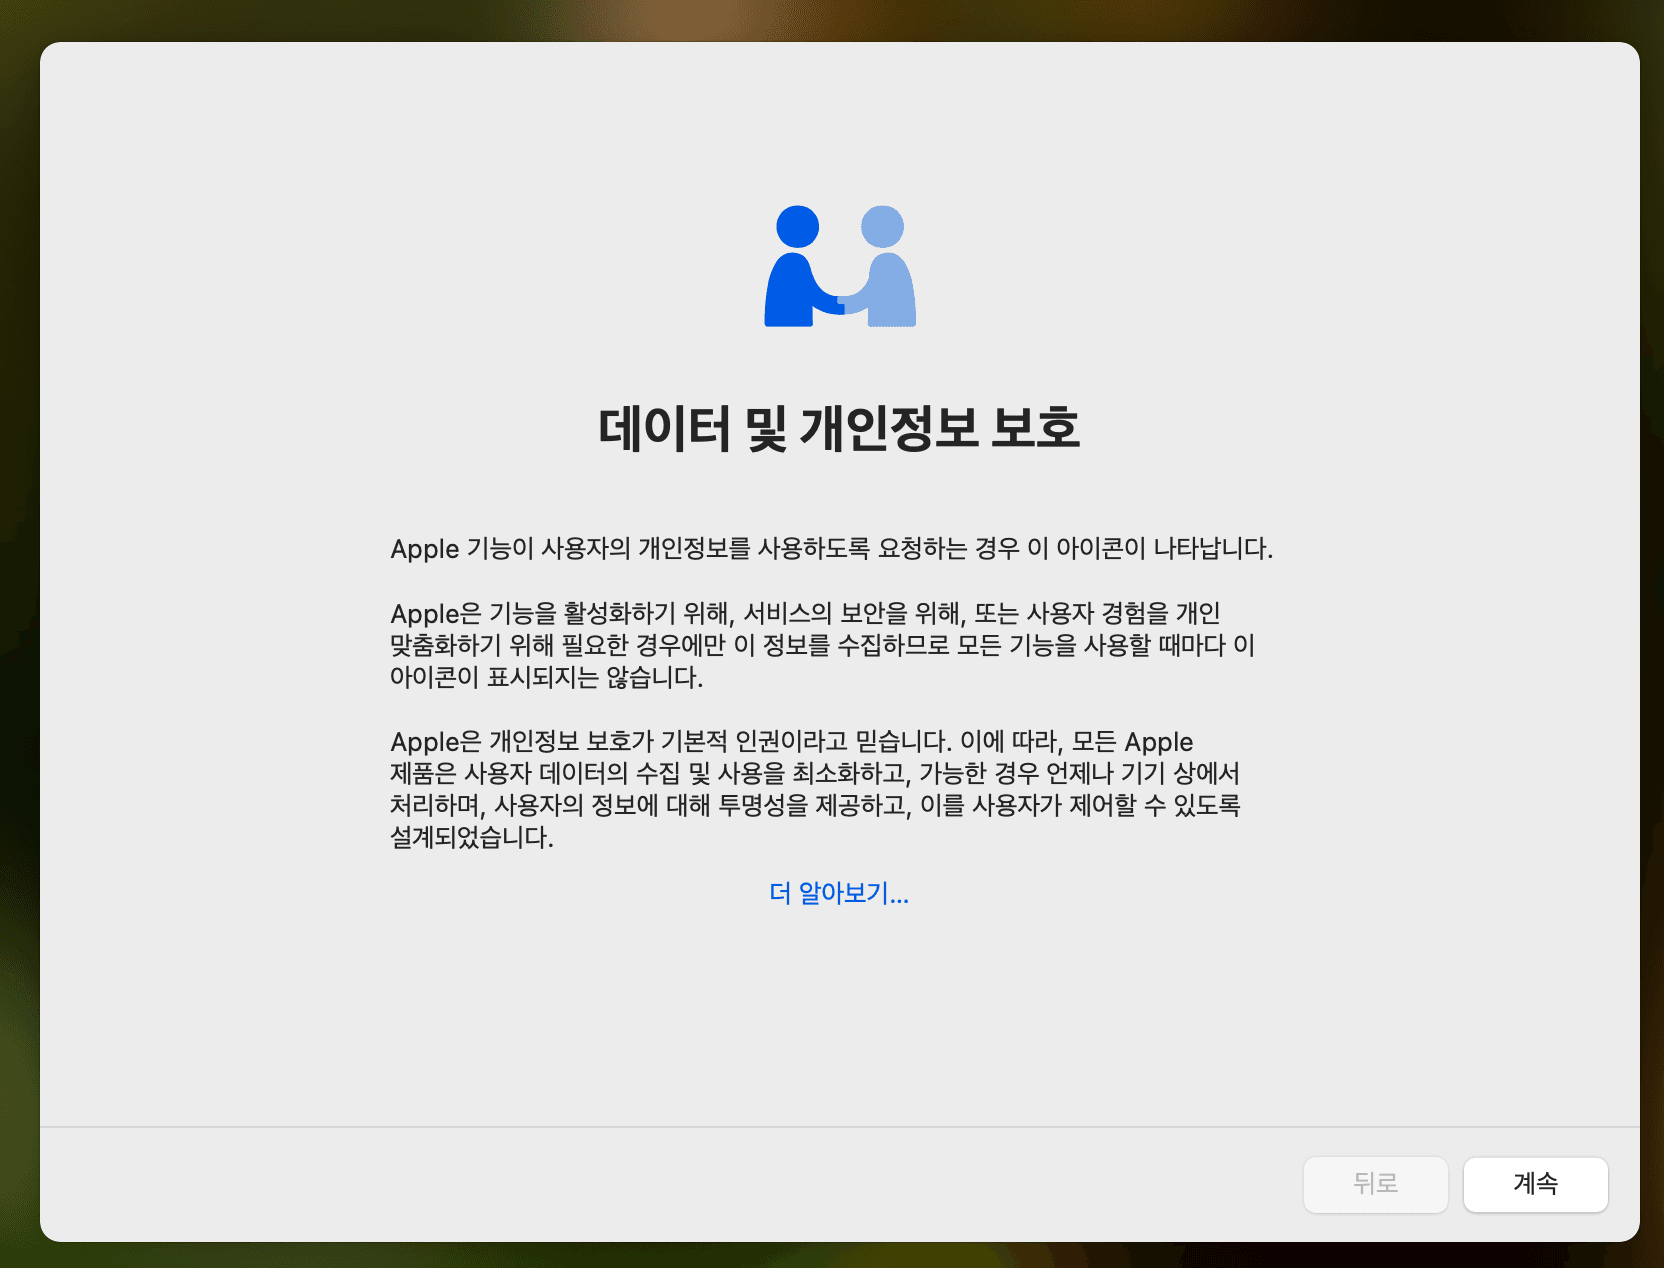The width and height of the screenshot is (1664, 1268).
Task: Click the paragraph starting with Apple은 기능을
Action: click(820, 646)
